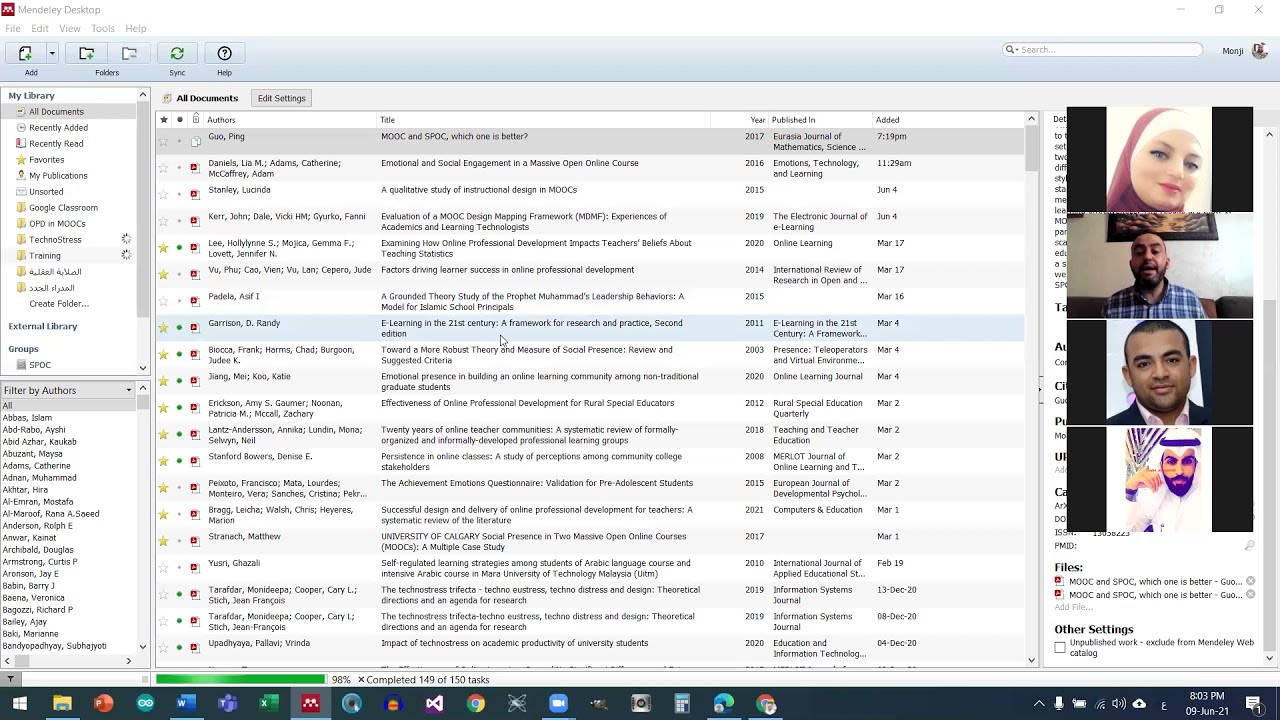
Task: Remove the first attached file in Files
Action: [x=1250, y=581]
